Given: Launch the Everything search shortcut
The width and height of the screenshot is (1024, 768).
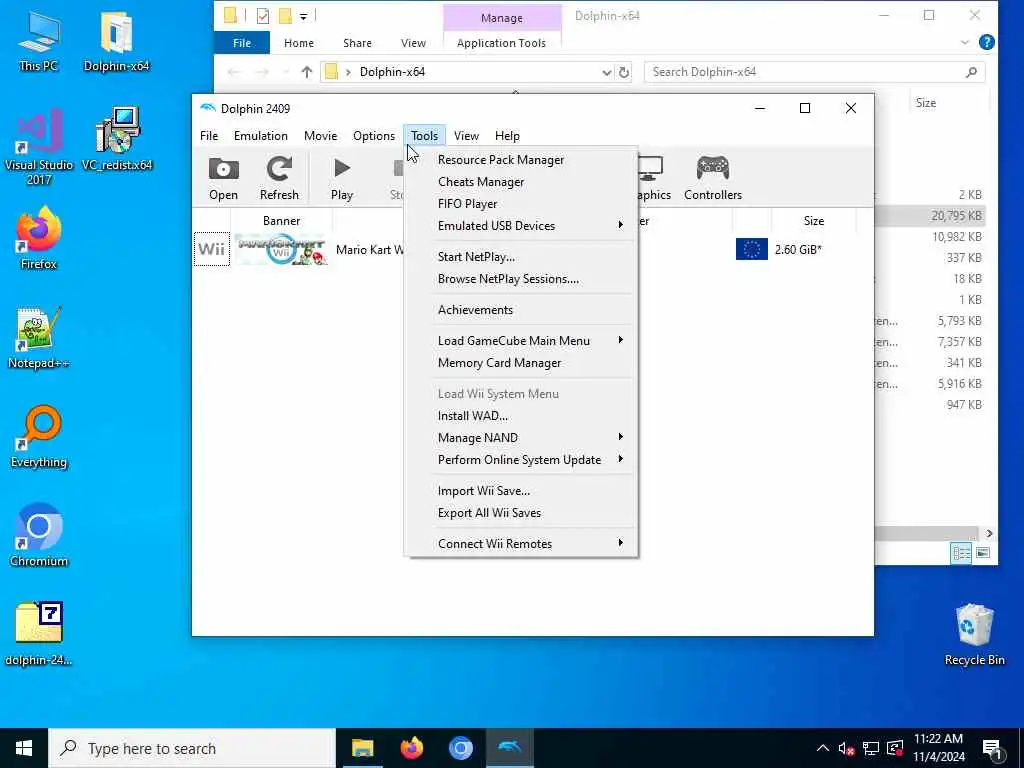Looking at the screenshot, I should tap(39, 436).
